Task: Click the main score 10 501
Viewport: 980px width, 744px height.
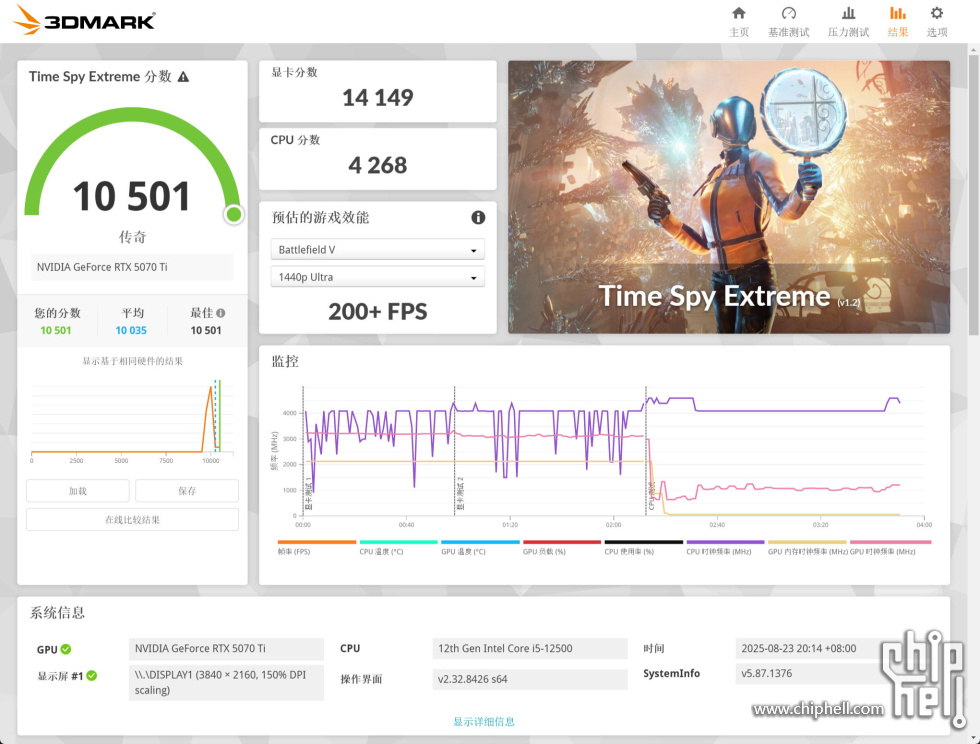Action: click(x=132, y=196)
